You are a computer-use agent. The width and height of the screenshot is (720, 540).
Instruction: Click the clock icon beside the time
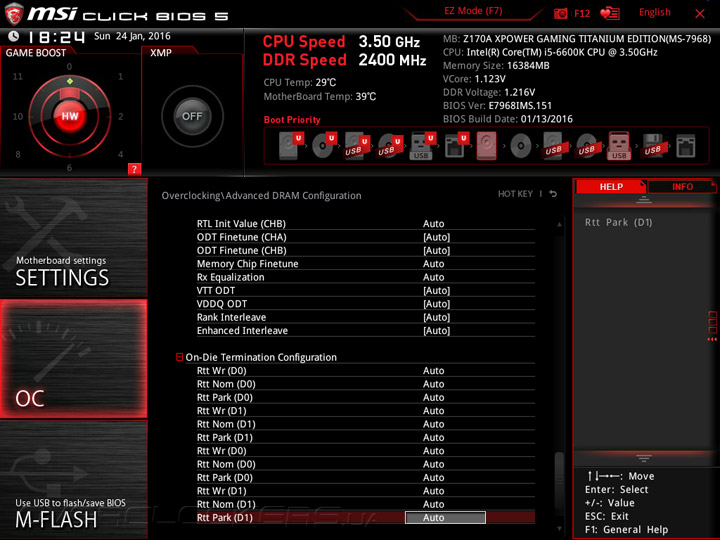(x=14, y=36)
